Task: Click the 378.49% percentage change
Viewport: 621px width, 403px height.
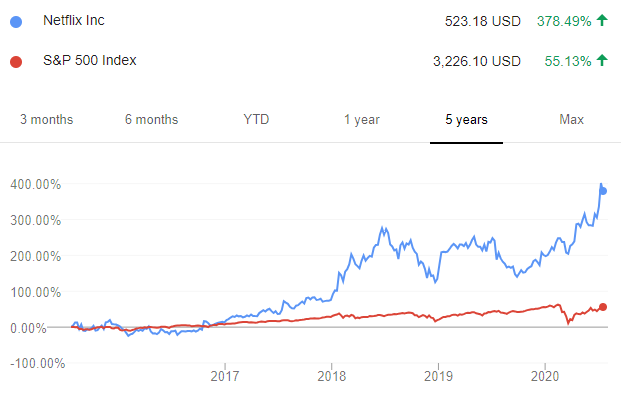Action: pos(564,21)
